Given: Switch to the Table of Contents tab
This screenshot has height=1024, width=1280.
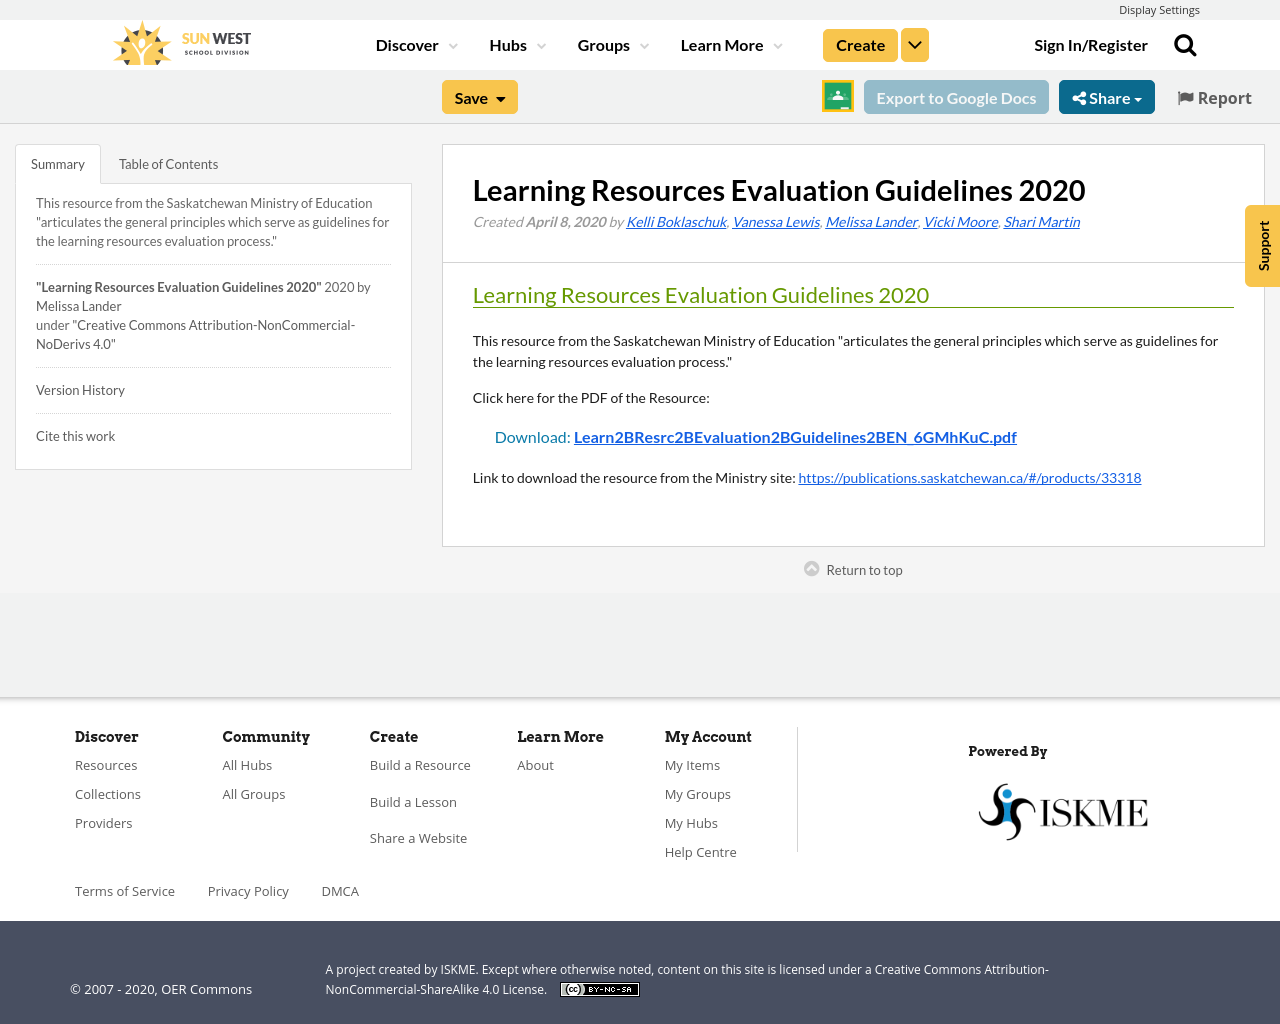Looking at the screenshot, I should point(168,162).
